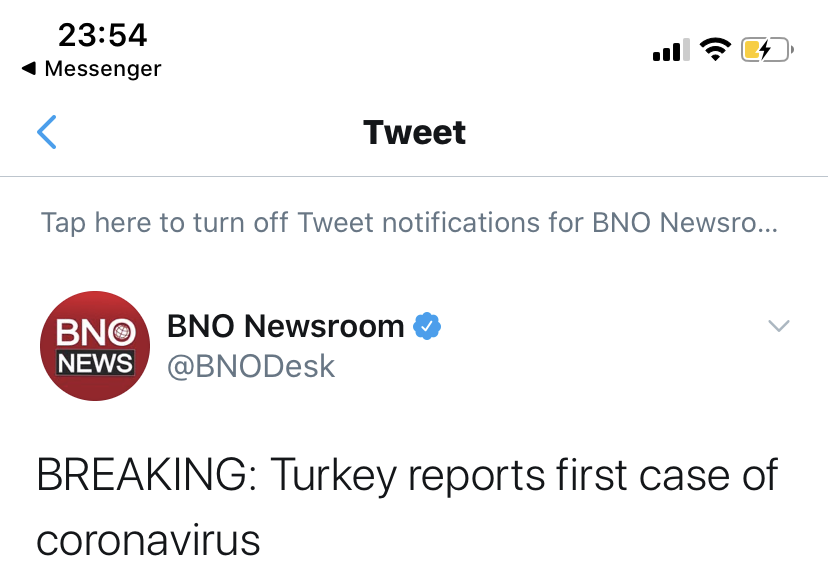Image resolution: width=828 pixels, height=581 pixels.
Task: Tap the Tweet header title
Action: [414, 132]
